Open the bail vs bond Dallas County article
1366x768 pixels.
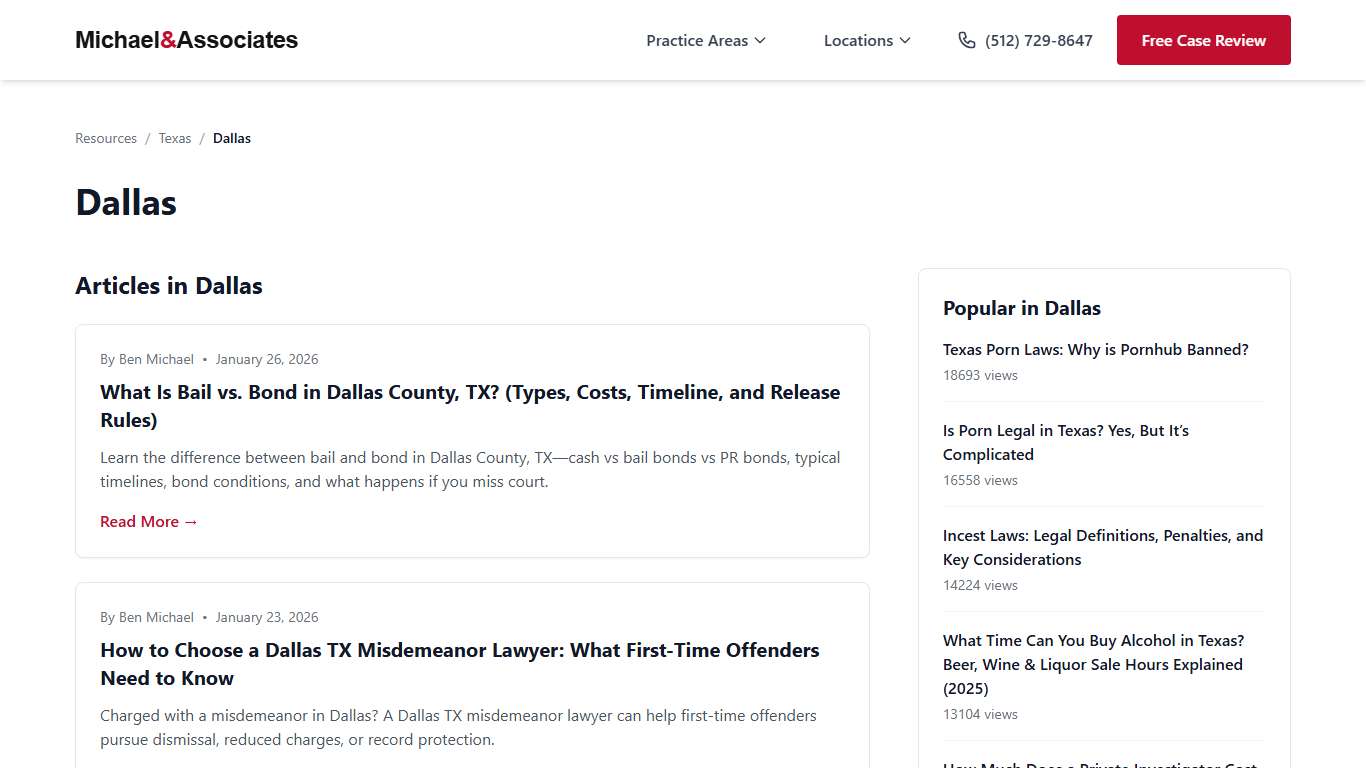point(469,406)
